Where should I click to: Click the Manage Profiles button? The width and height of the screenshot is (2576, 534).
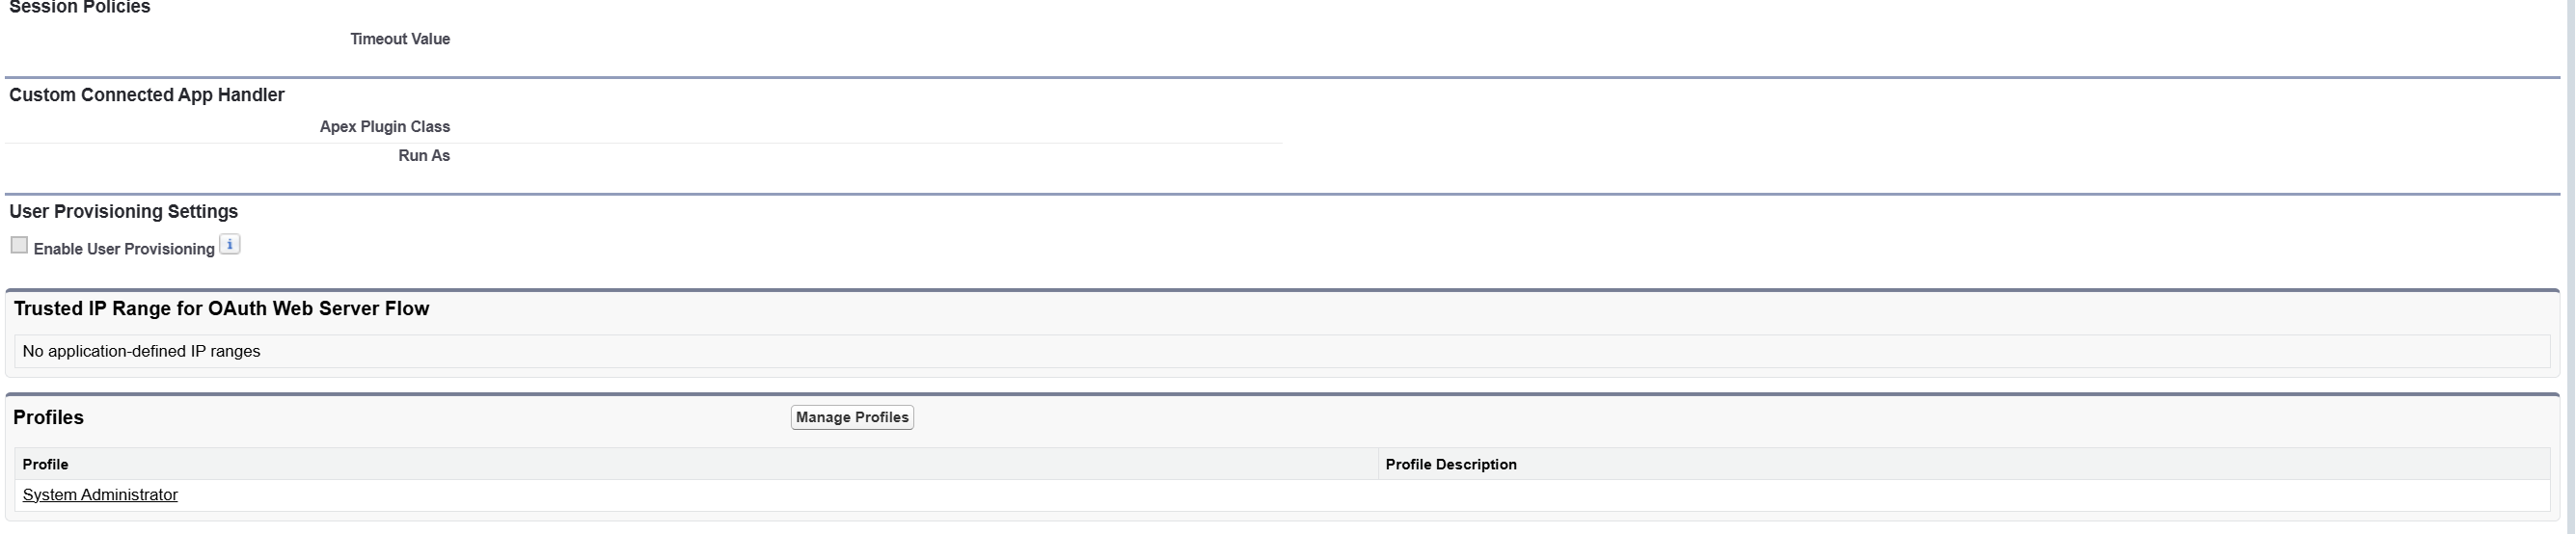852,417
